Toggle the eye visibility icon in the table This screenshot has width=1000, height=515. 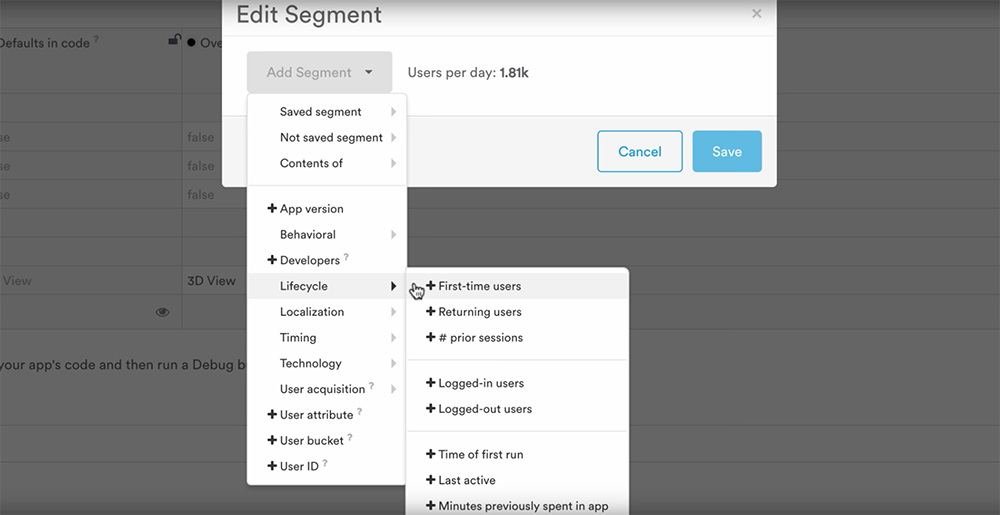[163, 312]
